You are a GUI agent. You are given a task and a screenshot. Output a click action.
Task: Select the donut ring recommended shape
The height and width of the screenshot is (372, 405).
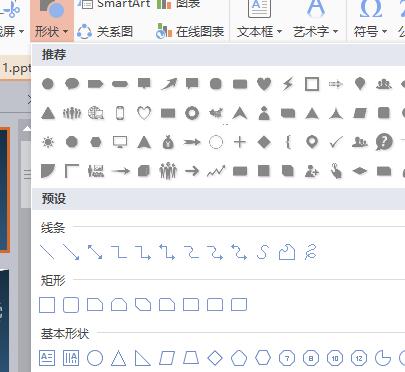192,113
